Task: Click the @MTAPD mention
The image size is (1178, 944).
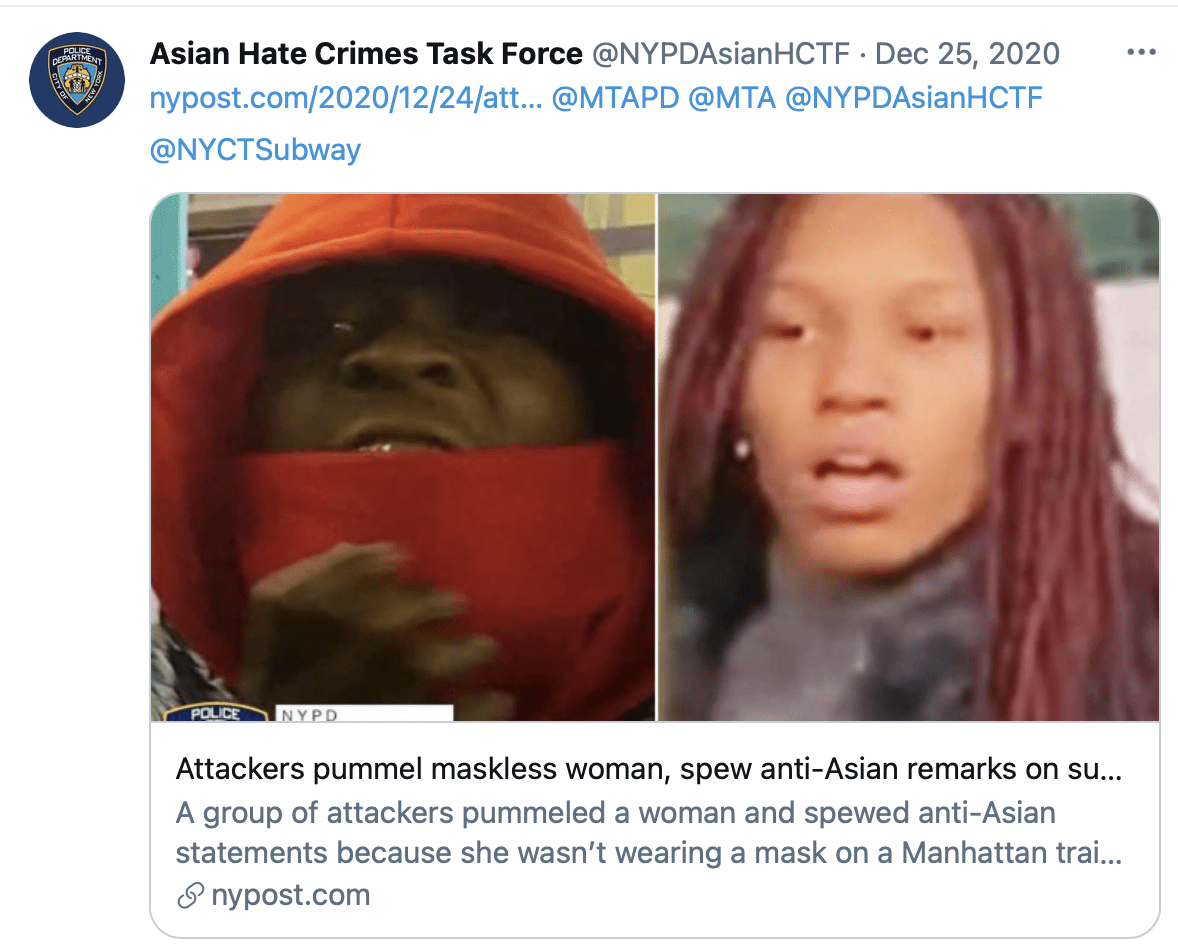Action: point(615,98)
